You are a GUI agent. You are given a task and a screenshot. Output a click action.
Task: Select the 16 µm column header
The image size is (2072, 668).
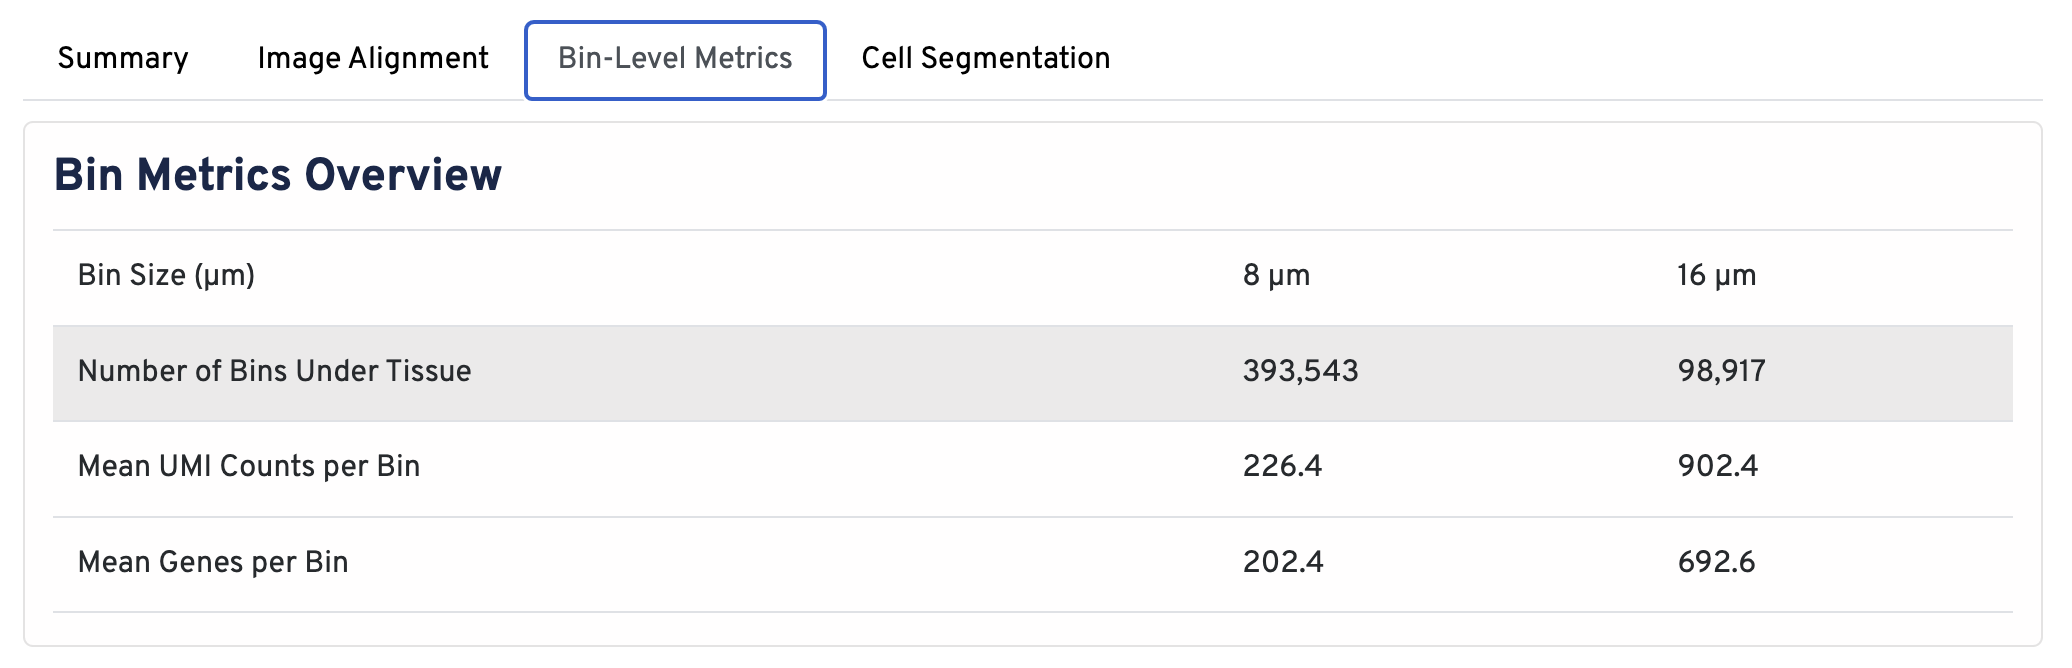coord(1716,275)
